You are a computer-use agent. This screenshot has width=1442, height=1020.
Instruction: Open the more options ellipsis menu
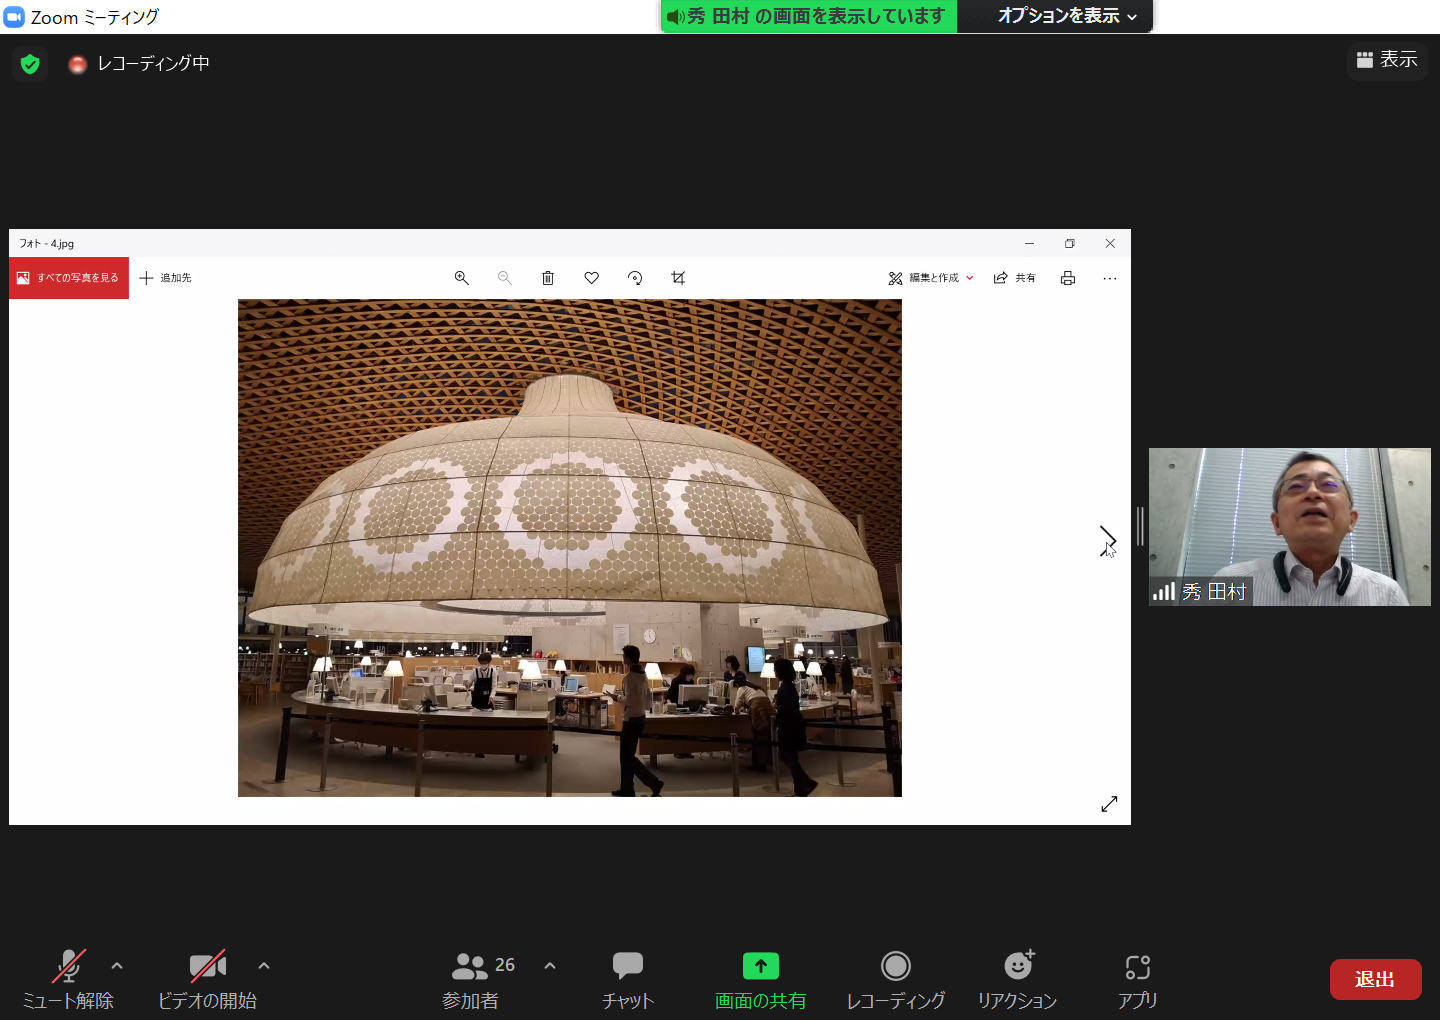1110,278
